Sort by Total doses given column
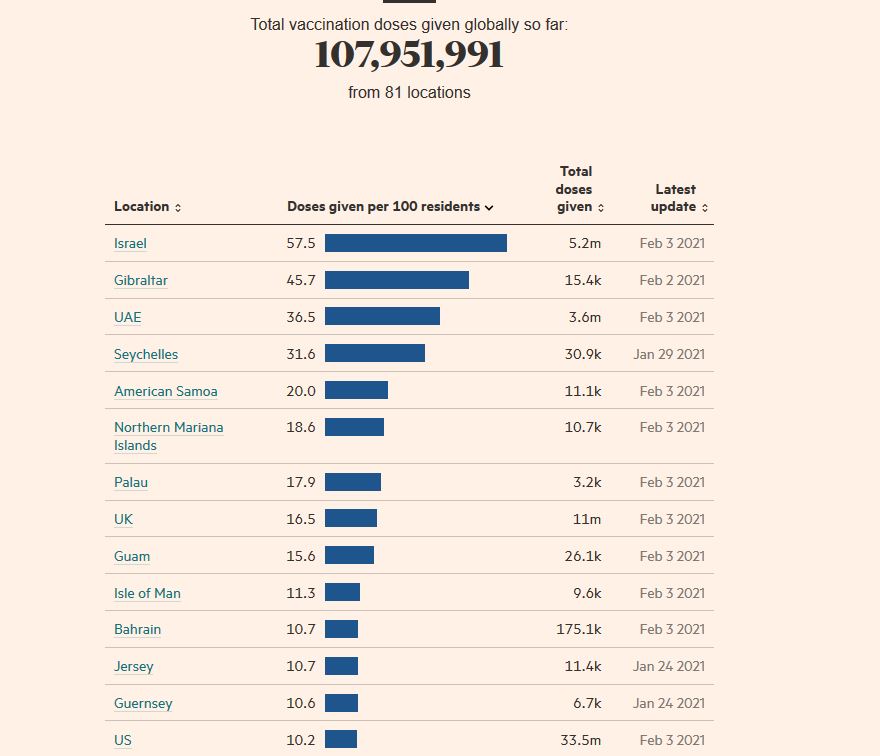This screenshot has height=756, width=880. tap(580, 190)
